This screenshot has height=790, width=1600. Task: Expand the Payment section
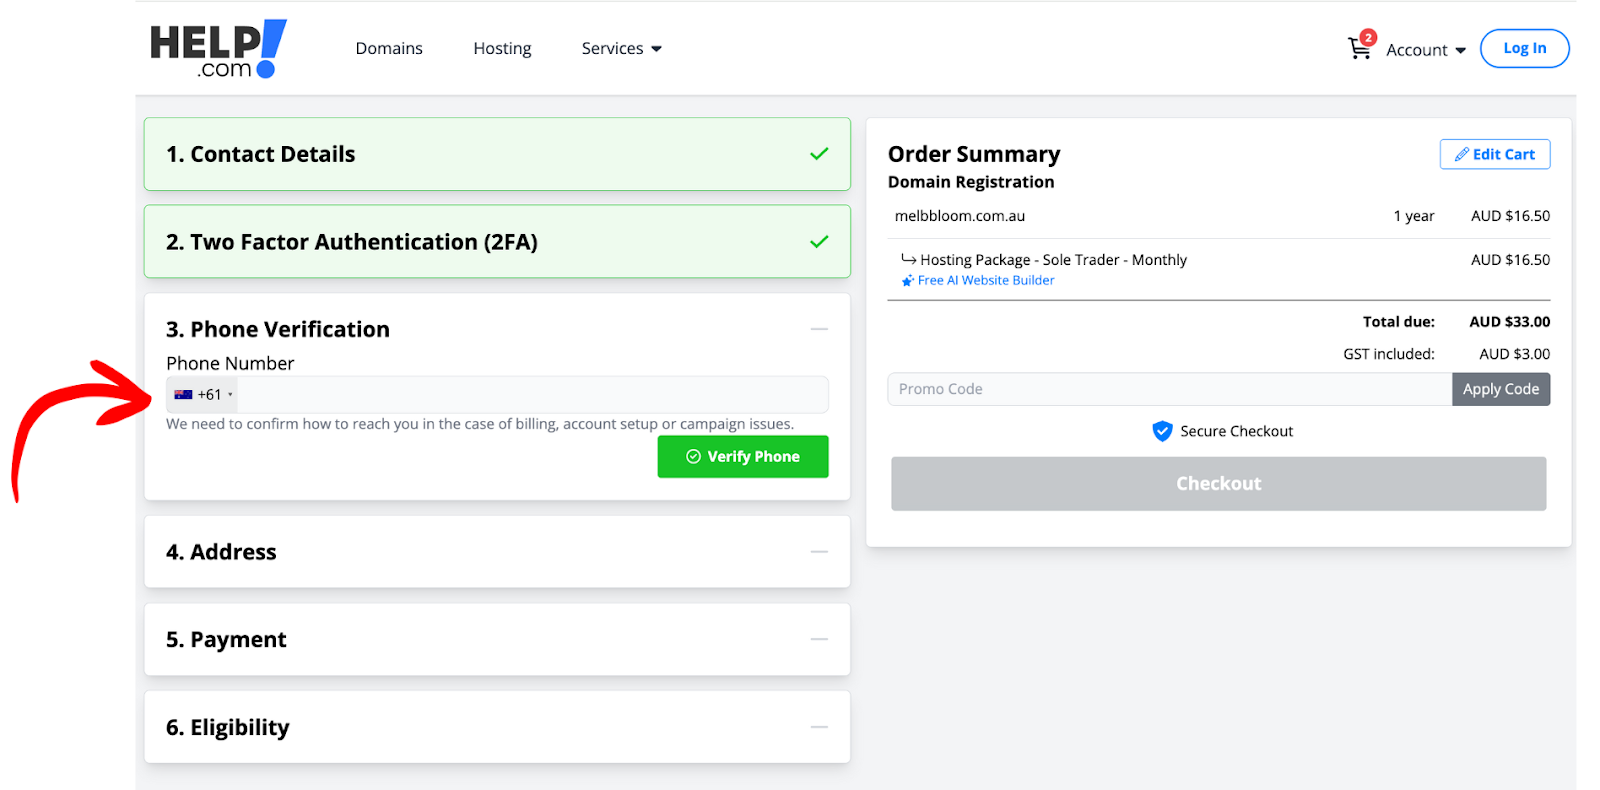pyautogui.click(x=819, y=639)
